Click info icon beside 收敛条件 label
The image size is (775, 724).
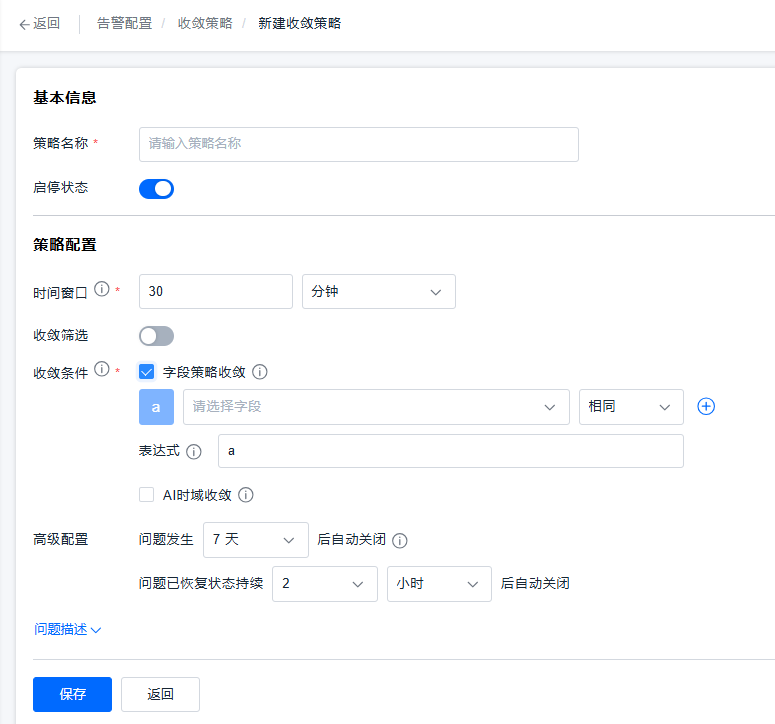pyautogui.click(x=102, y=370)
